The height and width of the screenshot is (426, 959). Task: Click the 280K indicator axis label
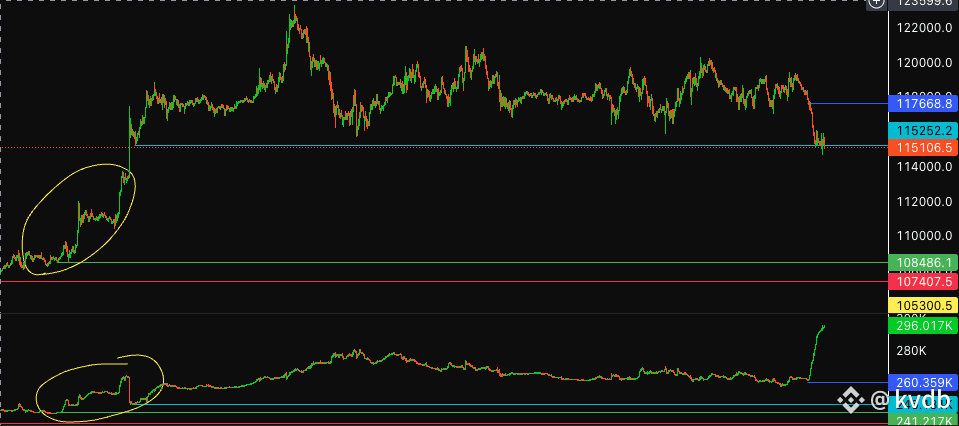point(913,351)
